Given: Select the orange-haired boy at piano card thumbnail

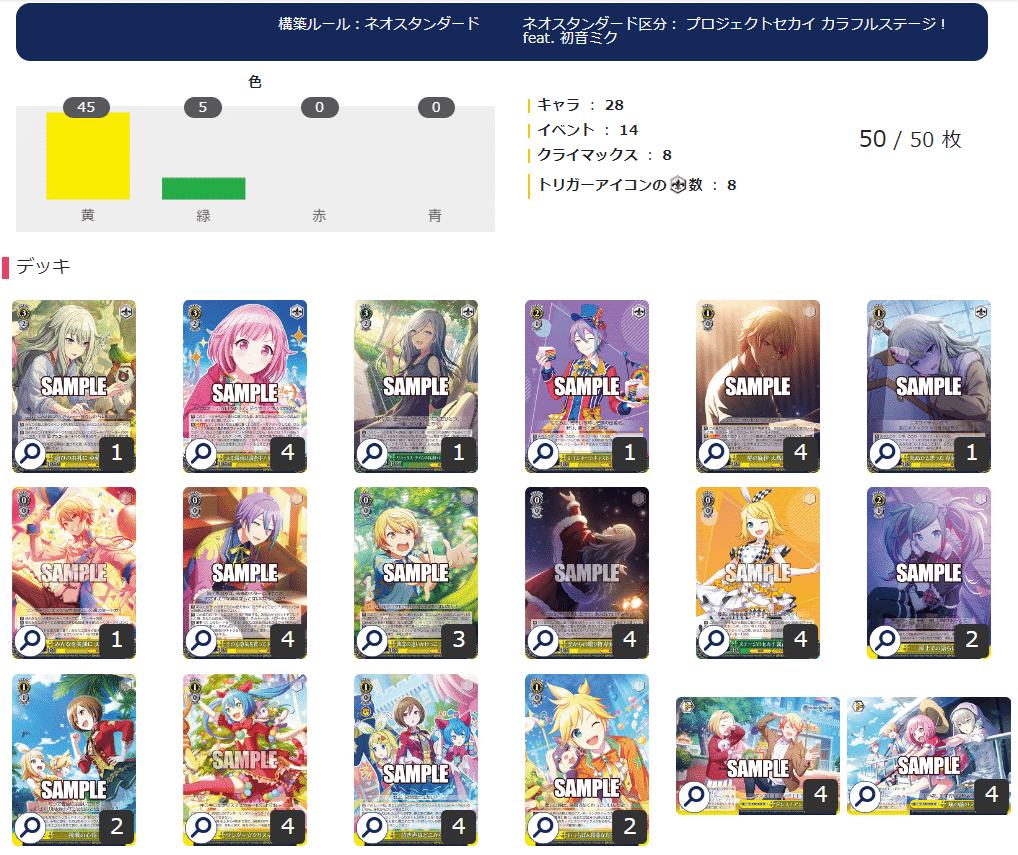Looking at the screenshot, I should click(758, 386).
